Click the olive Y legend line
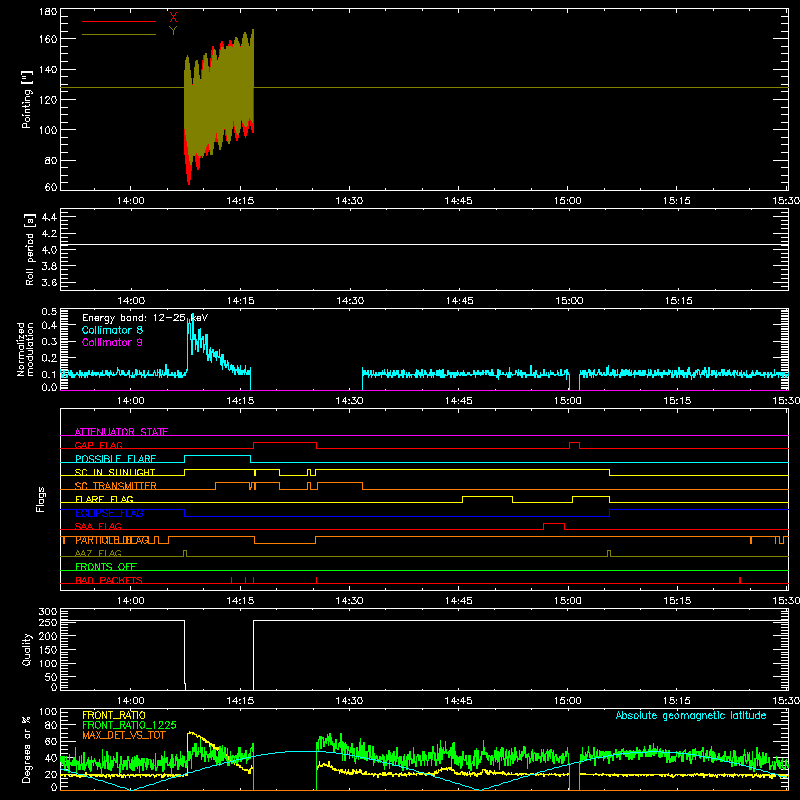The height and width of the screenshot is (800, 800). coord(119,35)
